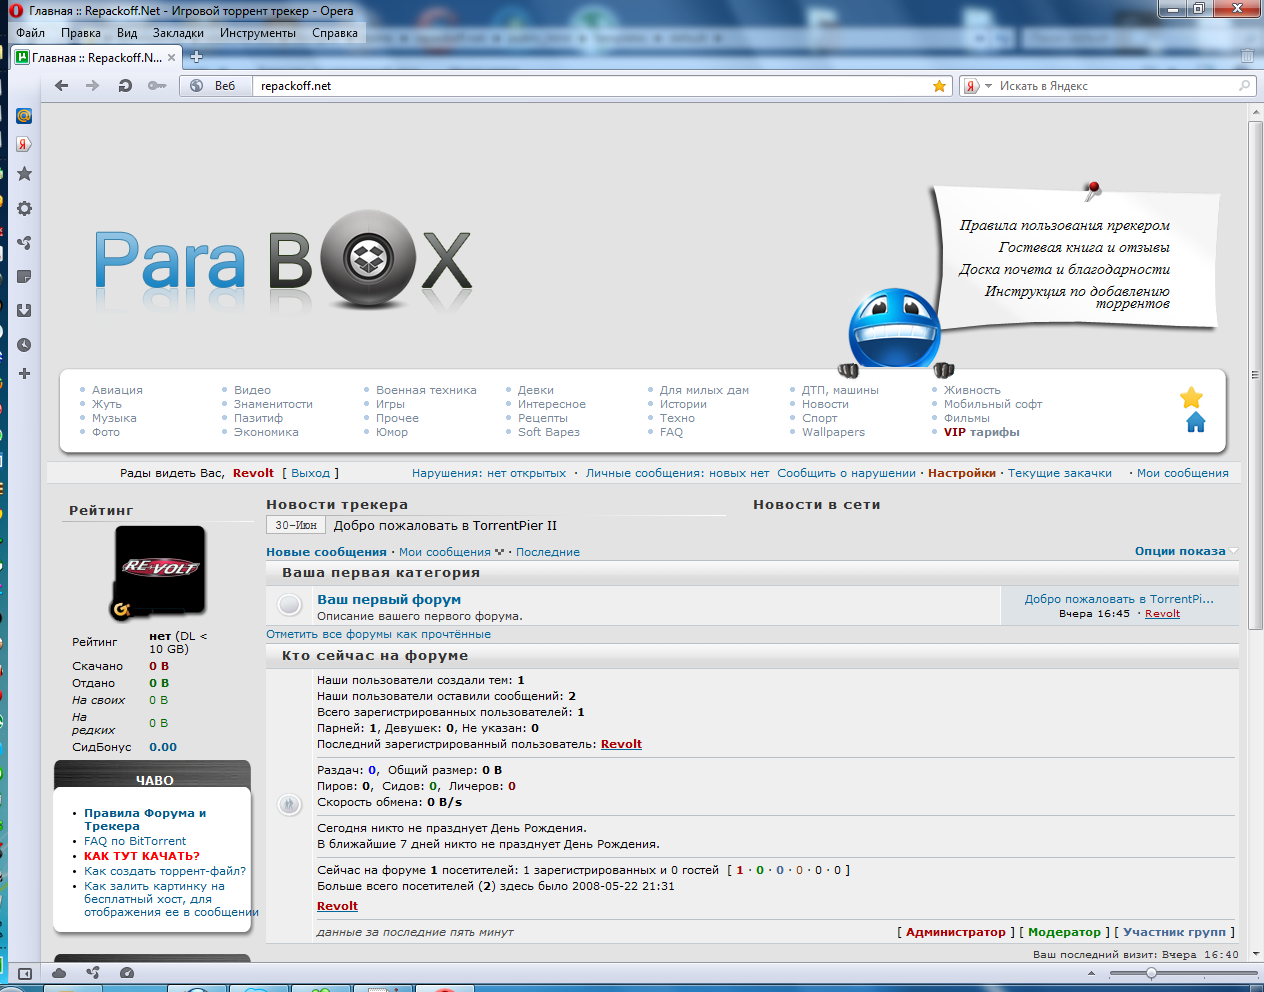Viewport: 1264px width, 992px height.
Task: Open the Opera Mail panel icon
Action: tap(24, 117)
